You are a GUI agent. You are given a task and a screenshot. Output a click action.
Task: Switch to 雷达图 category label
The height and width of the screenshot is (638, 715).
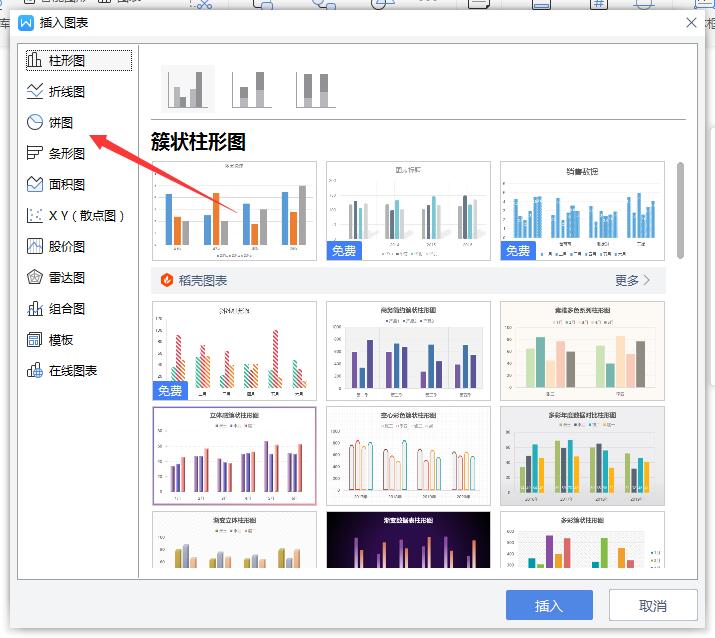tap(67, 278)
